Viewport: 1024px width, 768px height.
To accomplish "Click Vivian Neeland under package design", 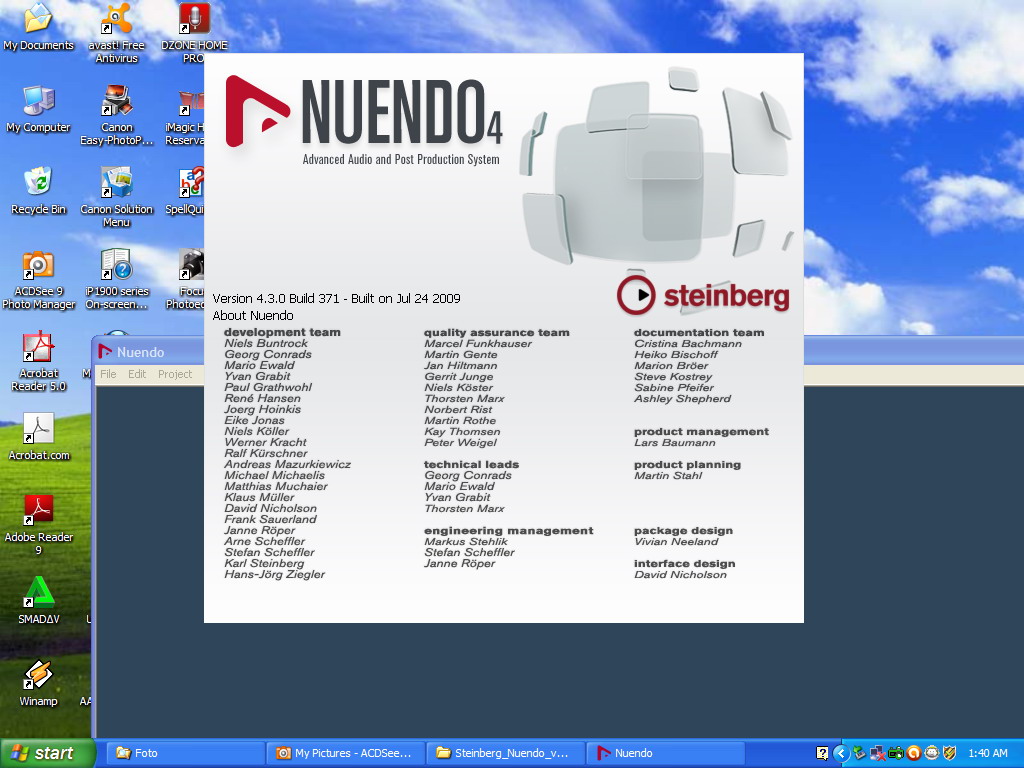I will pyautogui.click(x=676, y=541).
